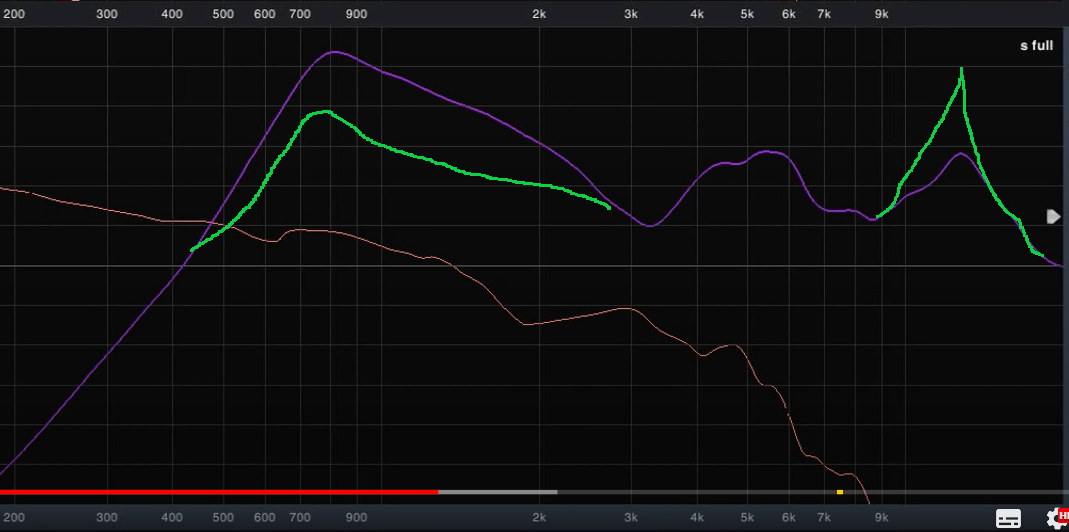Click the panel layout icon beside the gear
The image size is (1069, 532).
coord(1008,518)
